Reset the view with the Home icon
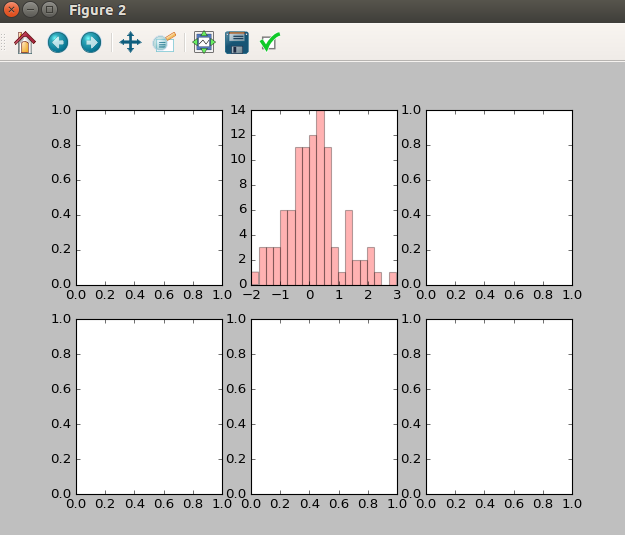This screenshot has height=535, width=625. tap(25, 42)
